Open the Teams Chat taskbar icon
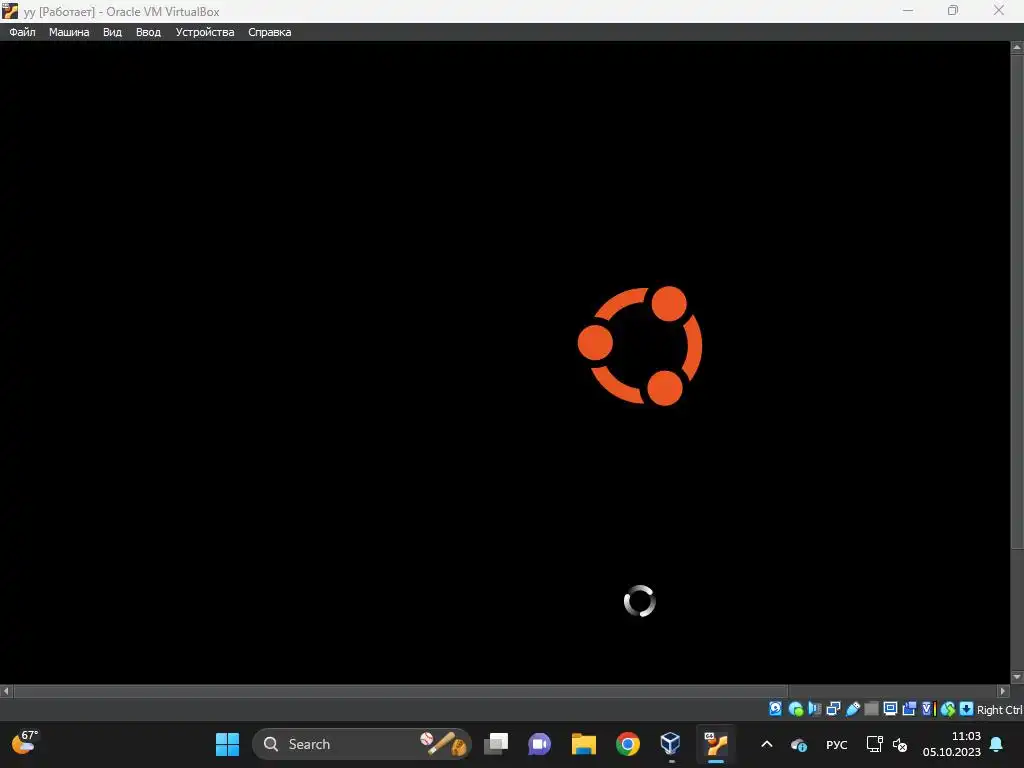The height and width of the screenshot is (768, 1024). click(x=539, y=744)
